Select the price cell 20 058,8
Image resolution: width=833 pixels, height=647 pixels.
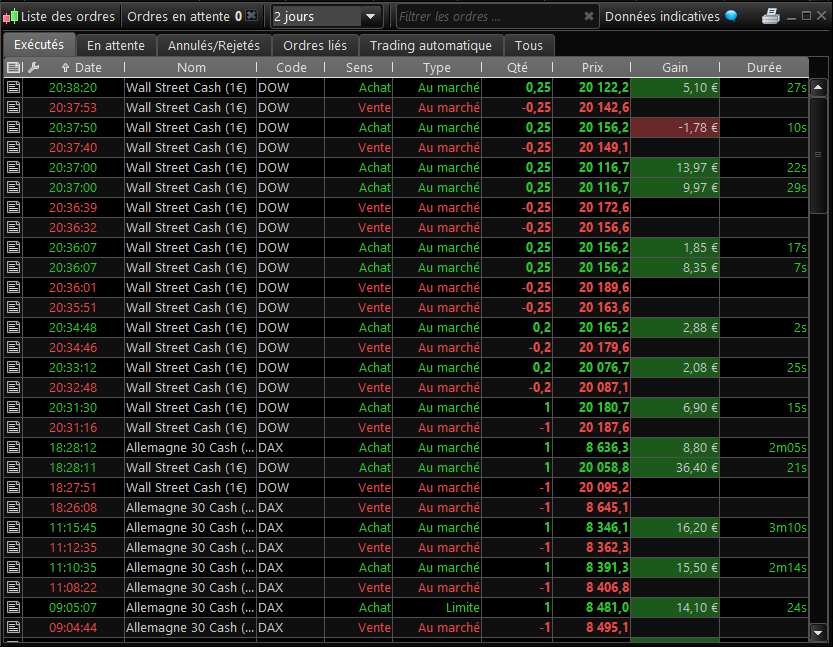pyautogui.click(x=592, y=467)
